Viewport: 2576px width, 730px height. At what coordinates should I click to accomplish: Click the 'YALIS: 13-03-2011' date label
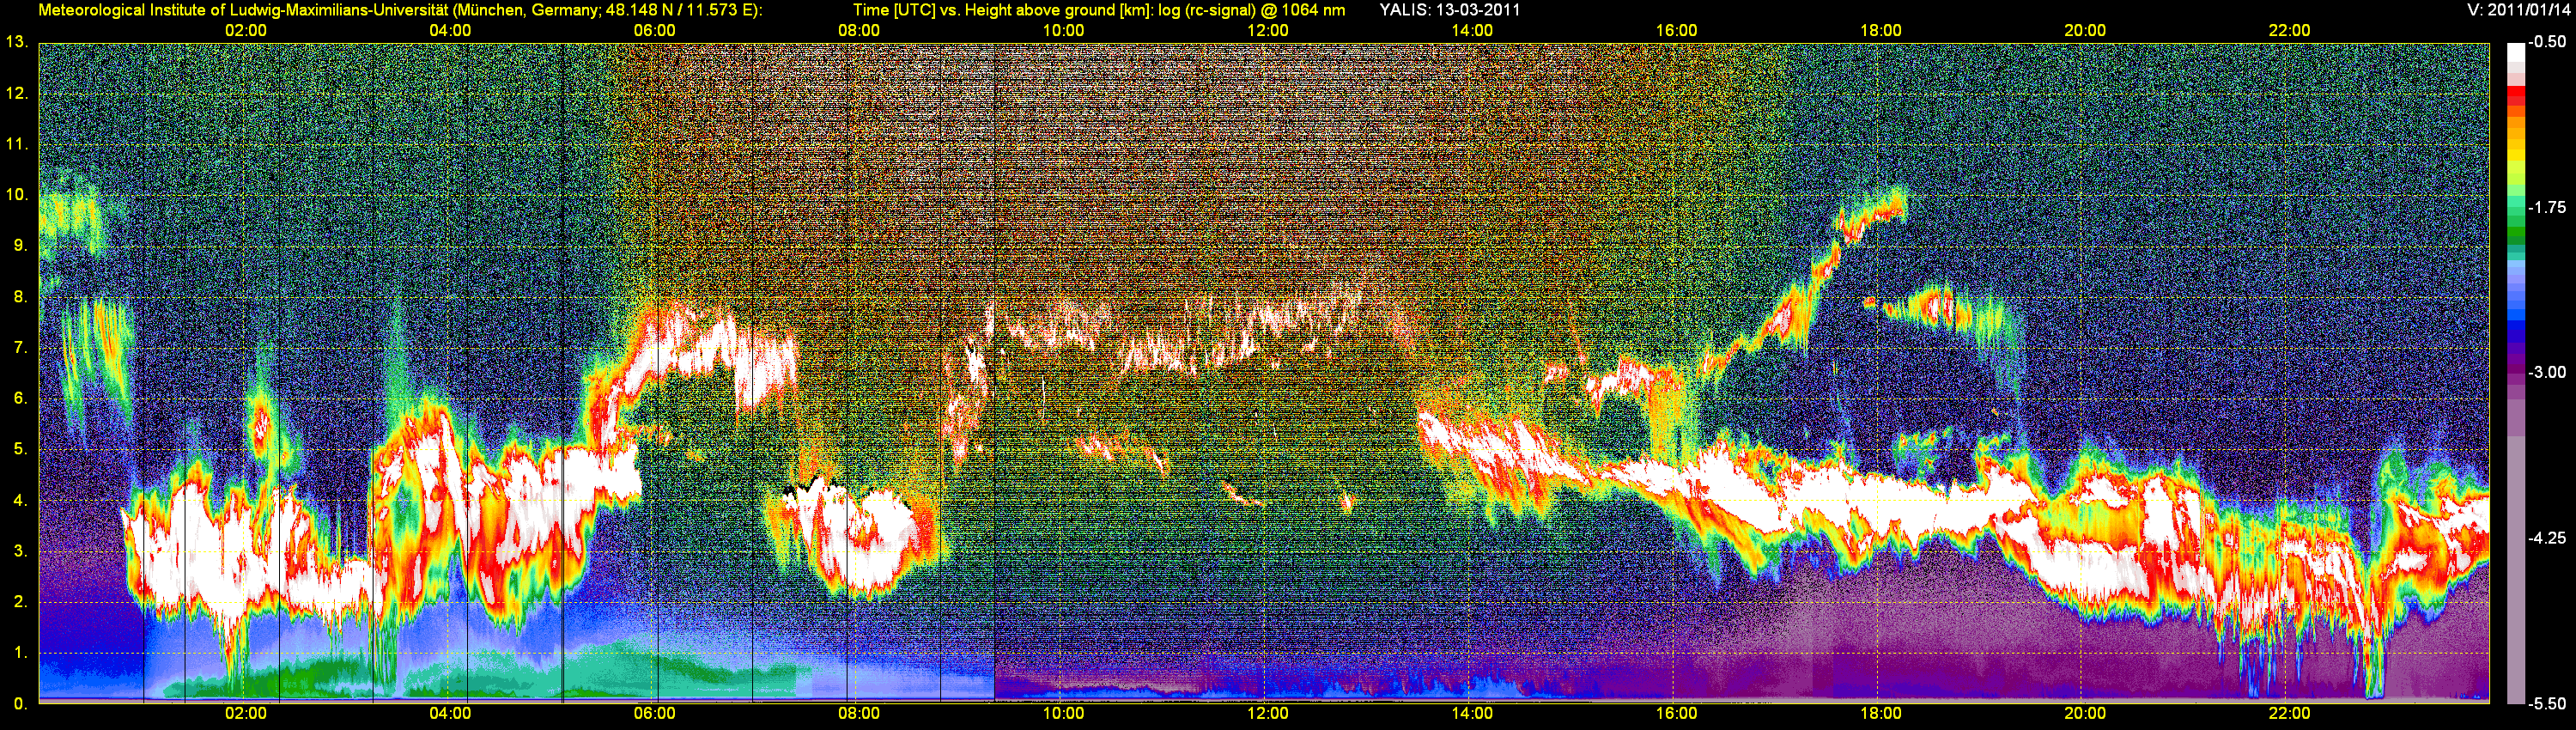pyautogui.click(x=1449, y=10)
